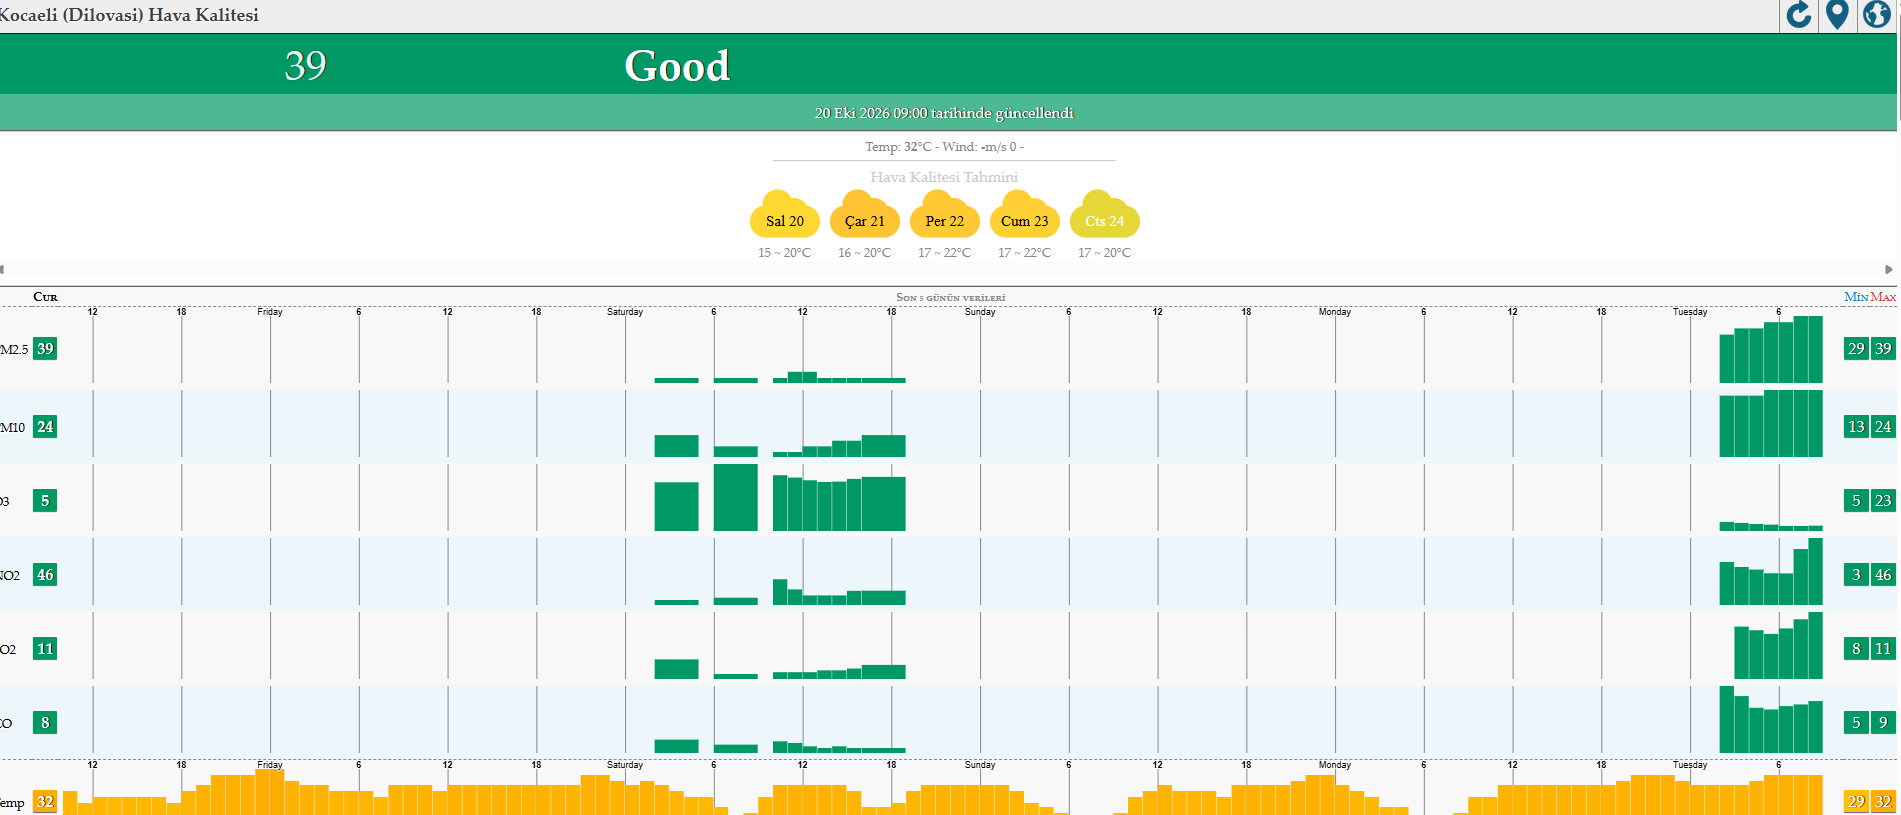The width and height of the screenshot is (1901, 815).
Task: Select the Çar 21 forecast cloud
Action: [865, 215]
